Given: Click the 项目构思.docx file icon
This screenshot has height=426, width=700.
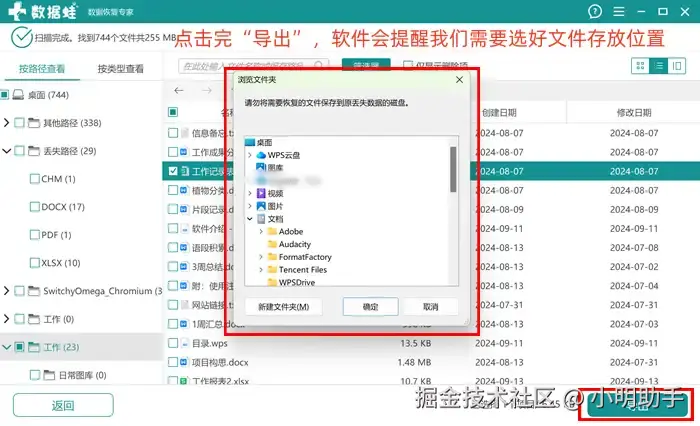Looking at the screenshot, I should point(184,362).
